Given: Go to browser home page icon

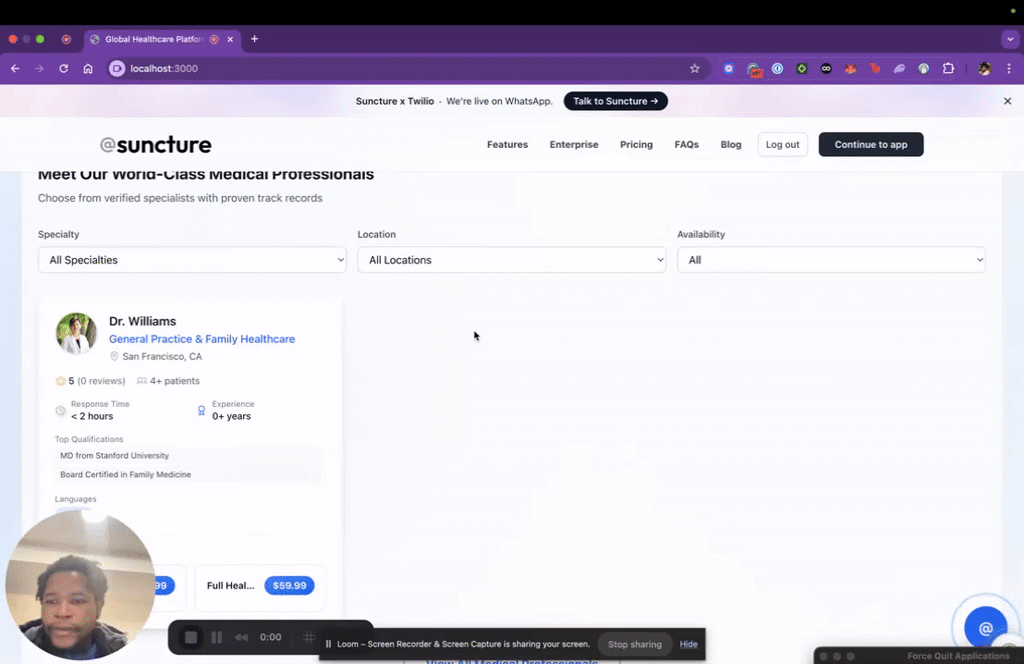Looking at the screenshot, I should 88,69.
